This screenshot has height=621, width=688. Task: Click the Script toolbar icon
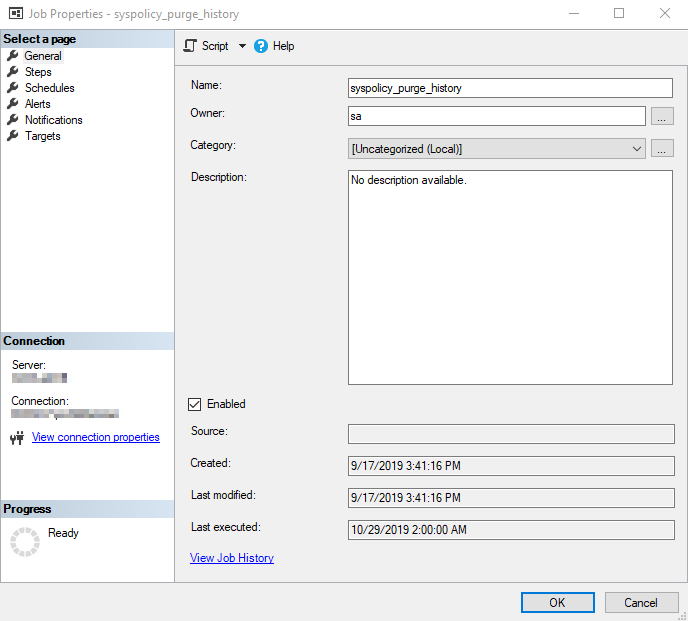(190, 46)
